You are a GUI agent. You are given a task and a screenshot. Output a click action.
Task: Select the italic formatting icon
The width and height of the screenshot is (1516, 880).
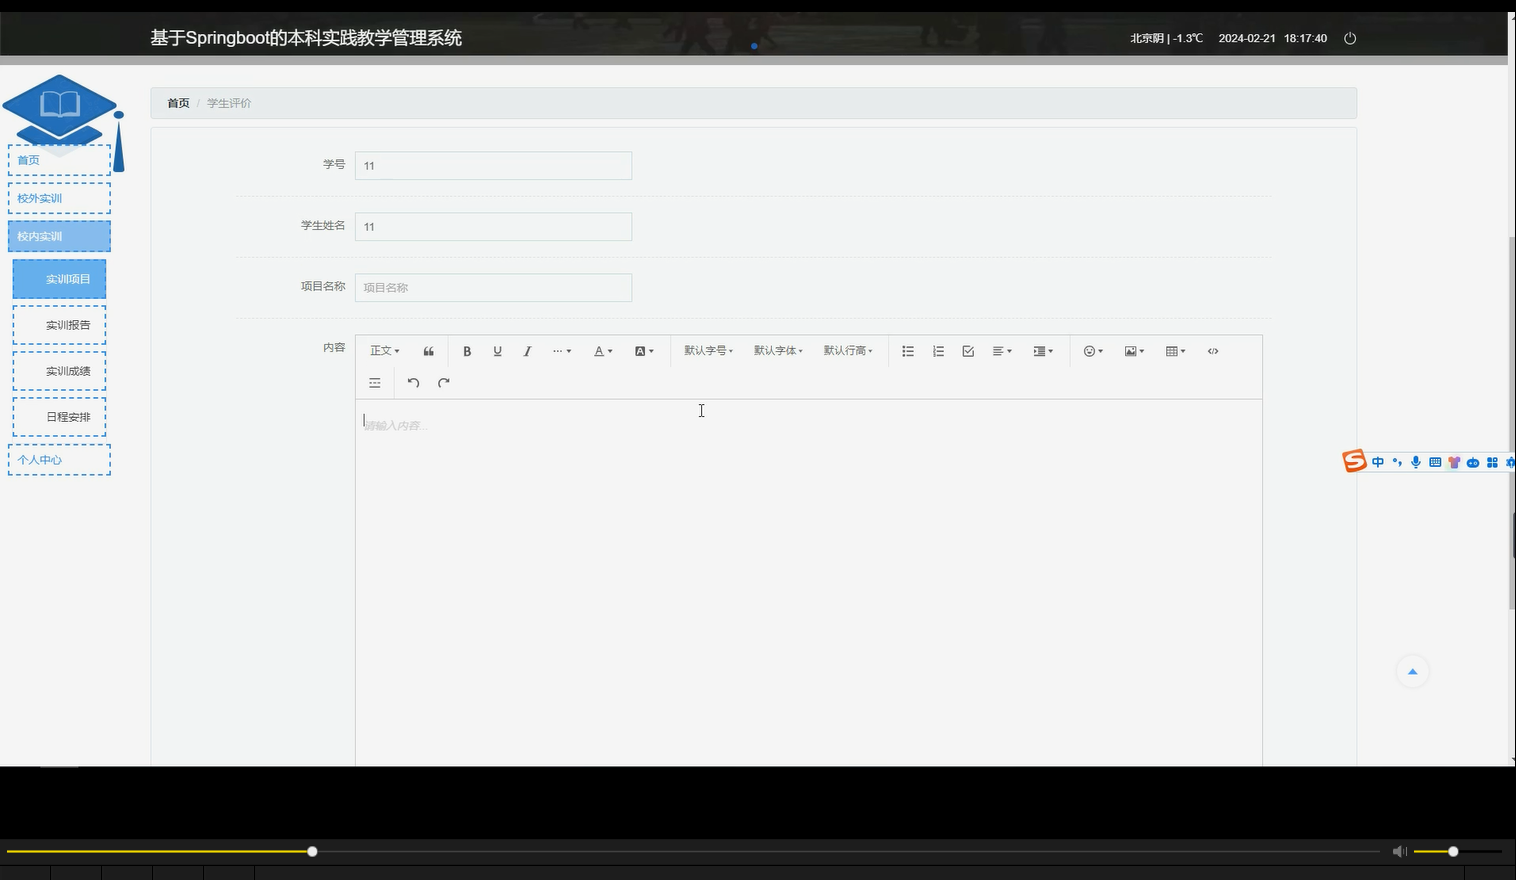tap(526, 351)
